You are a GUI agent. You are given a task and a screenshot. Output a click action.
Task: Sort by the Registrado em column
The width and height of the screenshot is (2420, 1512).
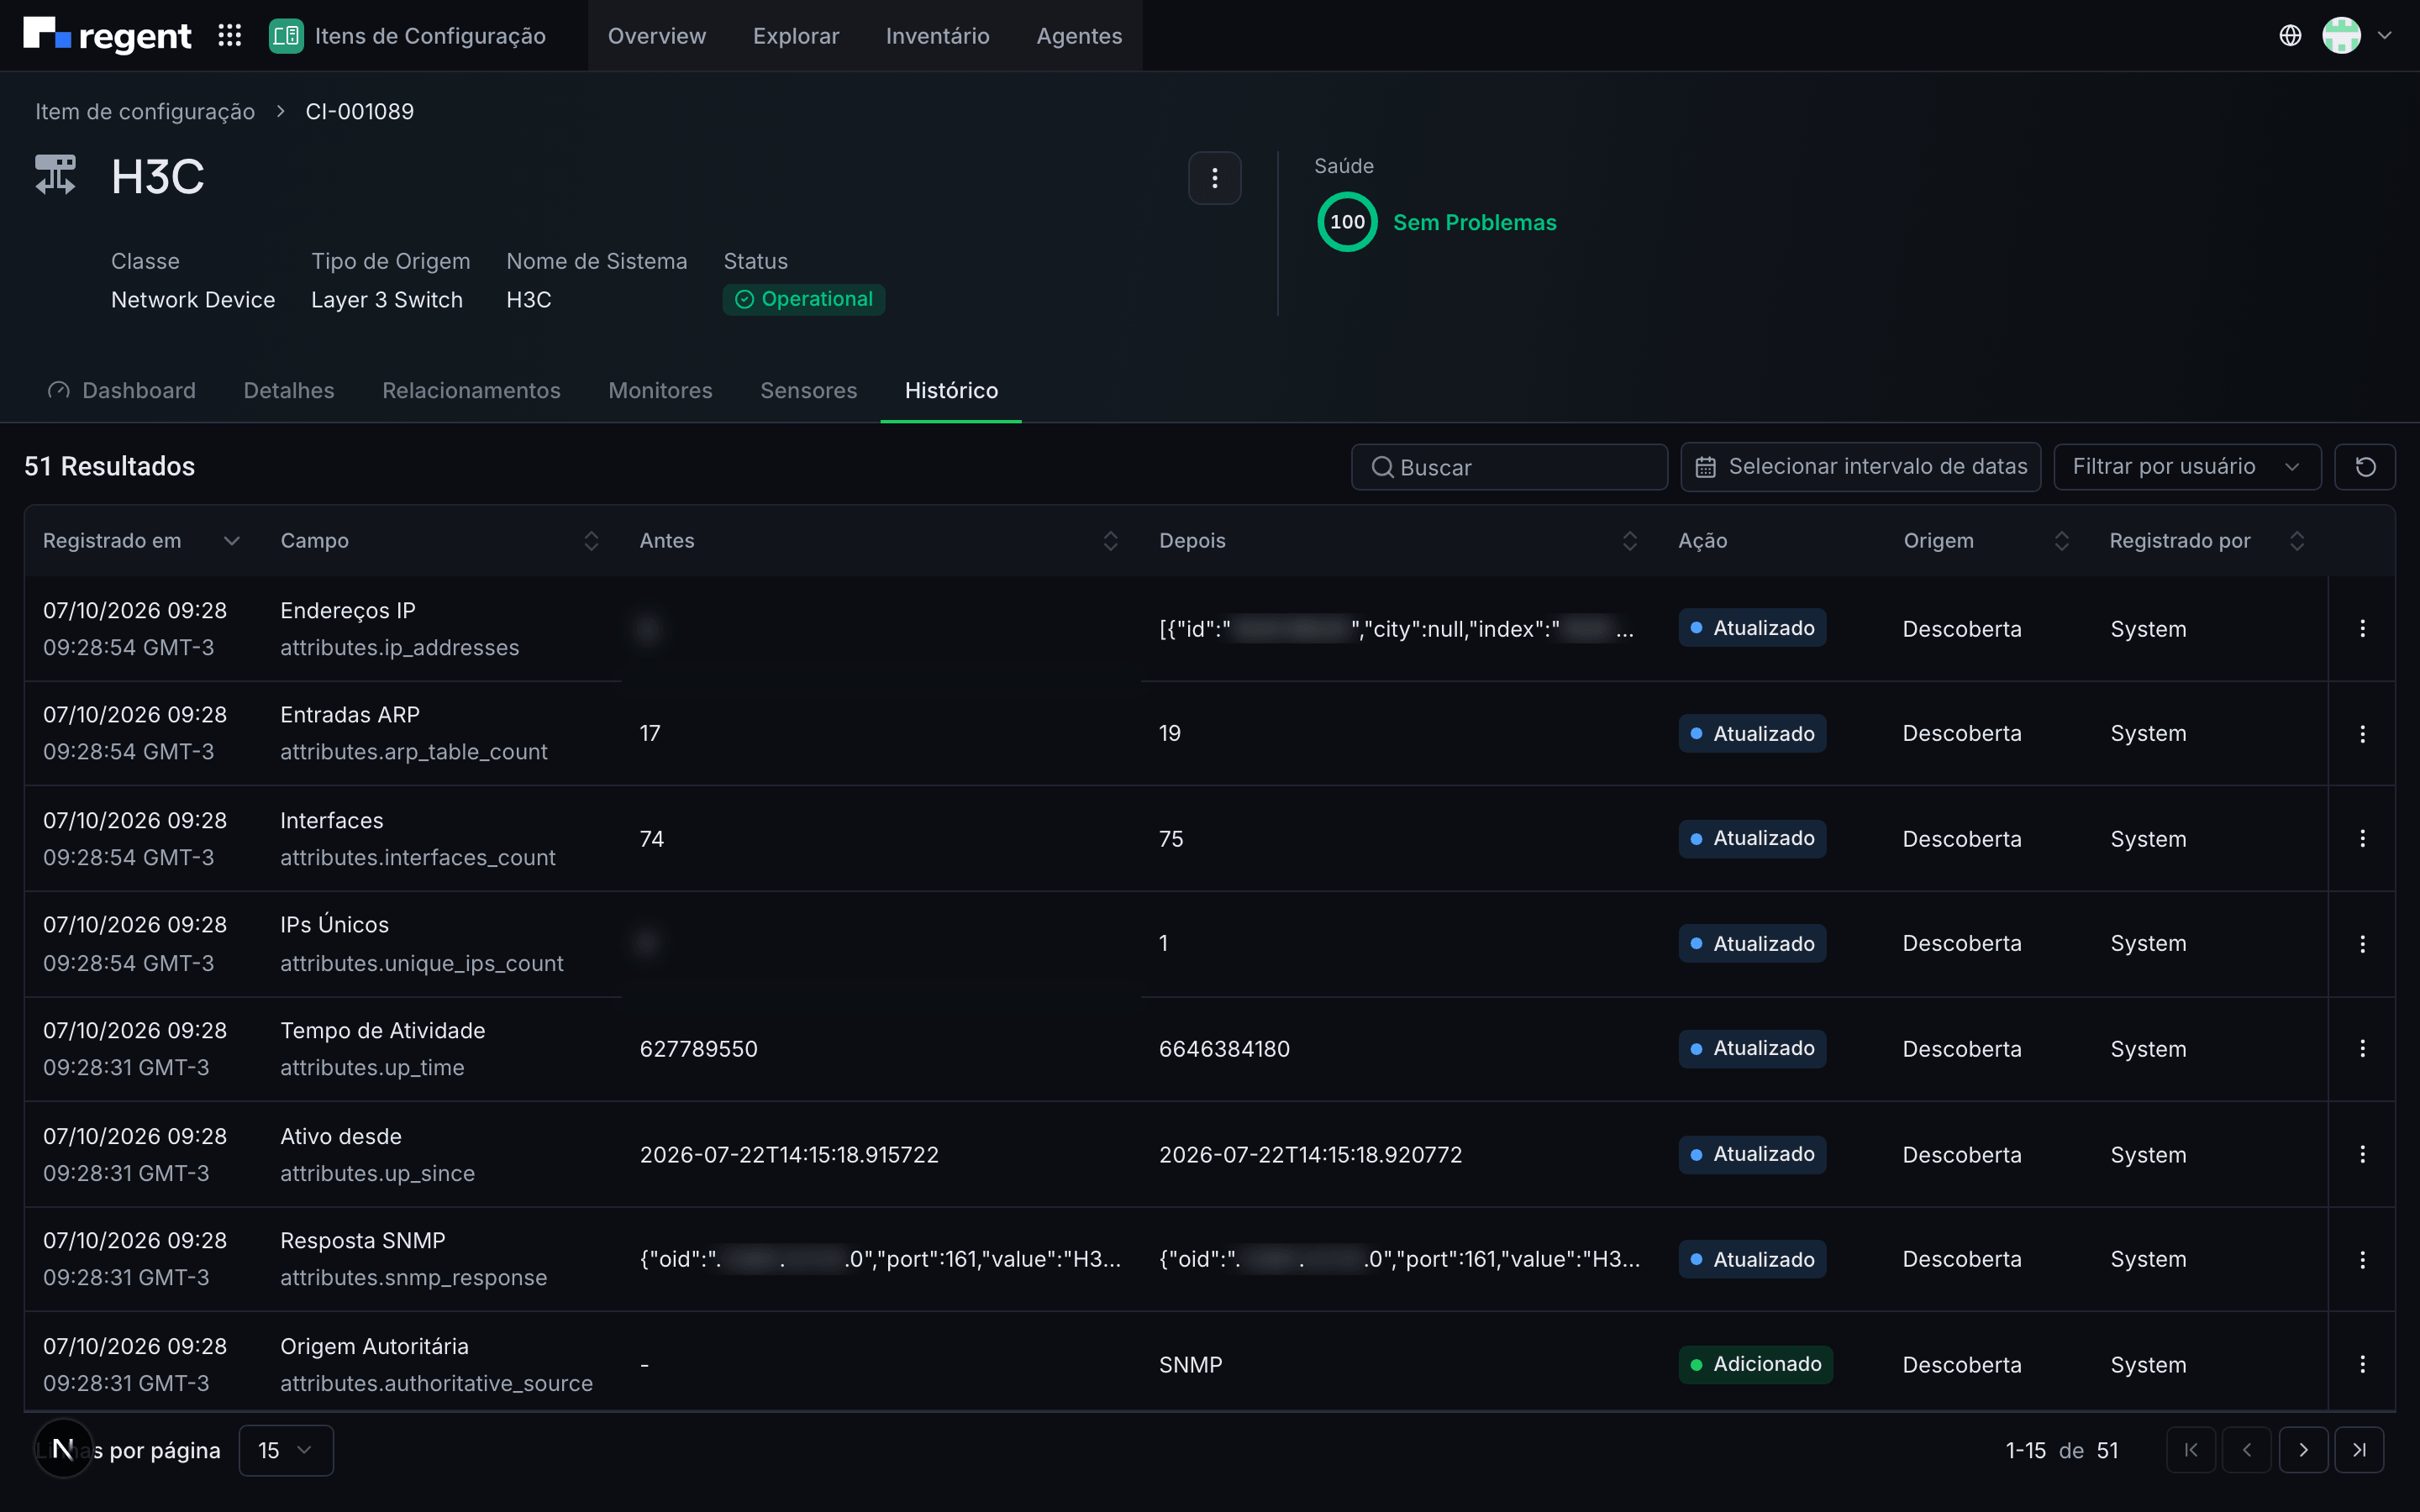tap(141, 540)
